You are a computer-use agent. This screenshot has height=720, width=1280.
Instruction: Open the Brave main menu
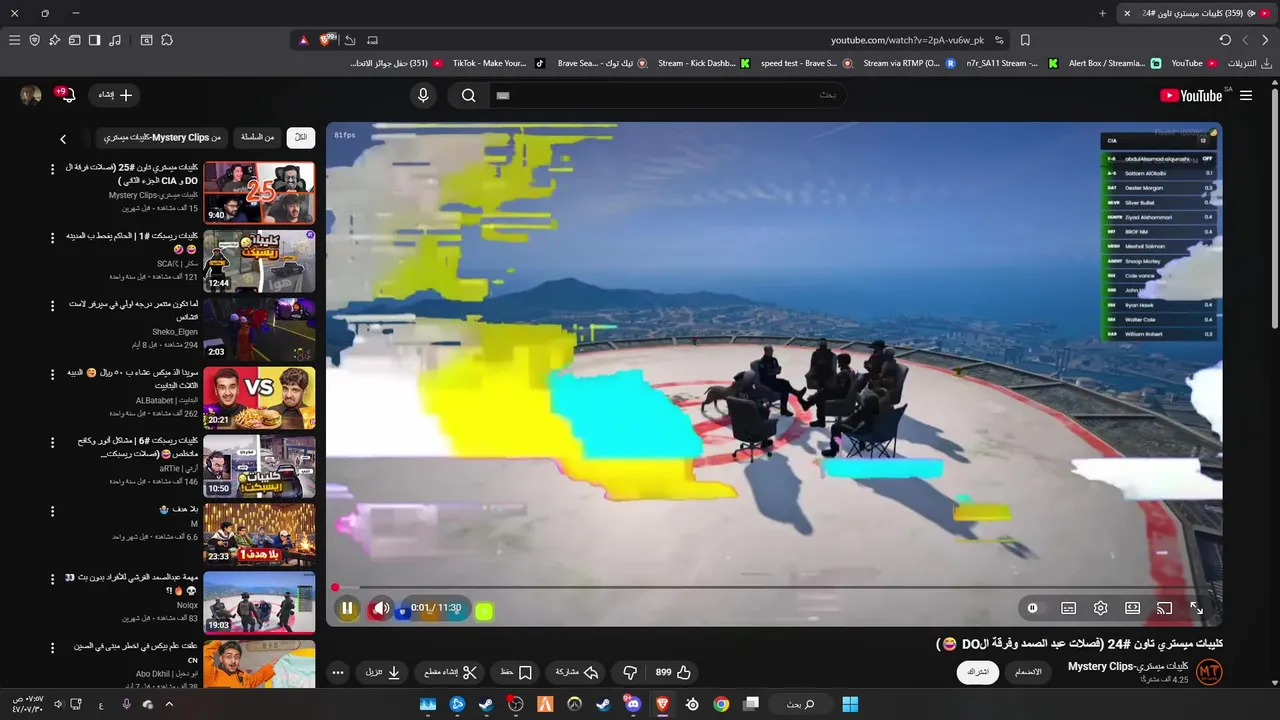tap(14, 40)
